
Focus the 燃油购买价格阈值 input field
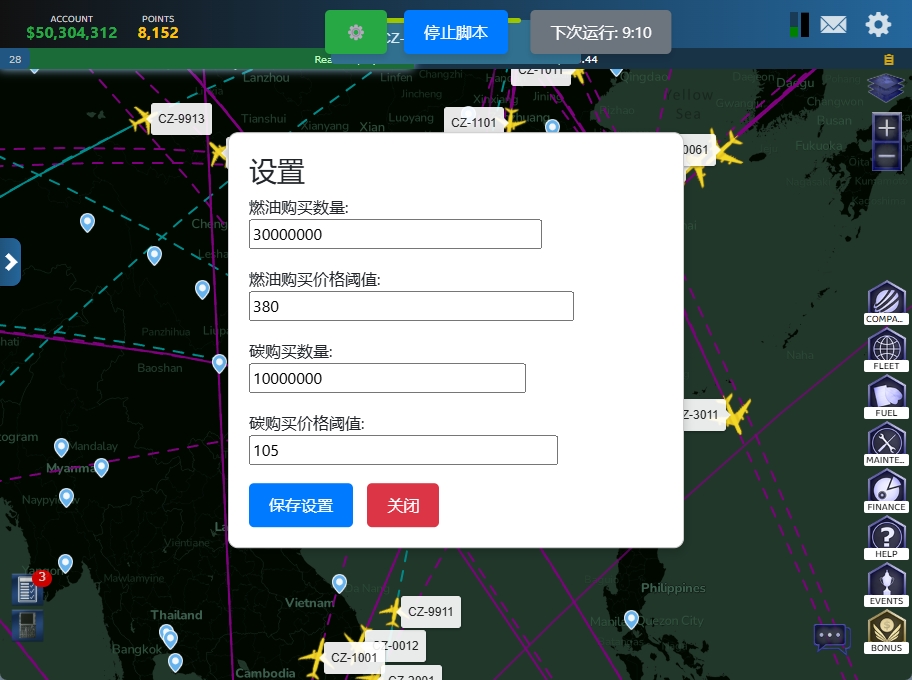pyautogui.click(x=411, y=306)
